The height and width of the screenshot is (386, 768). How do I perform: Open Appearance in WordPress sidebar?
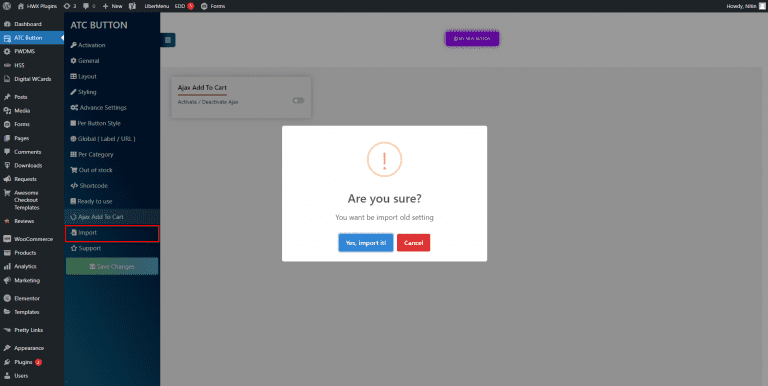pos(32,348)
